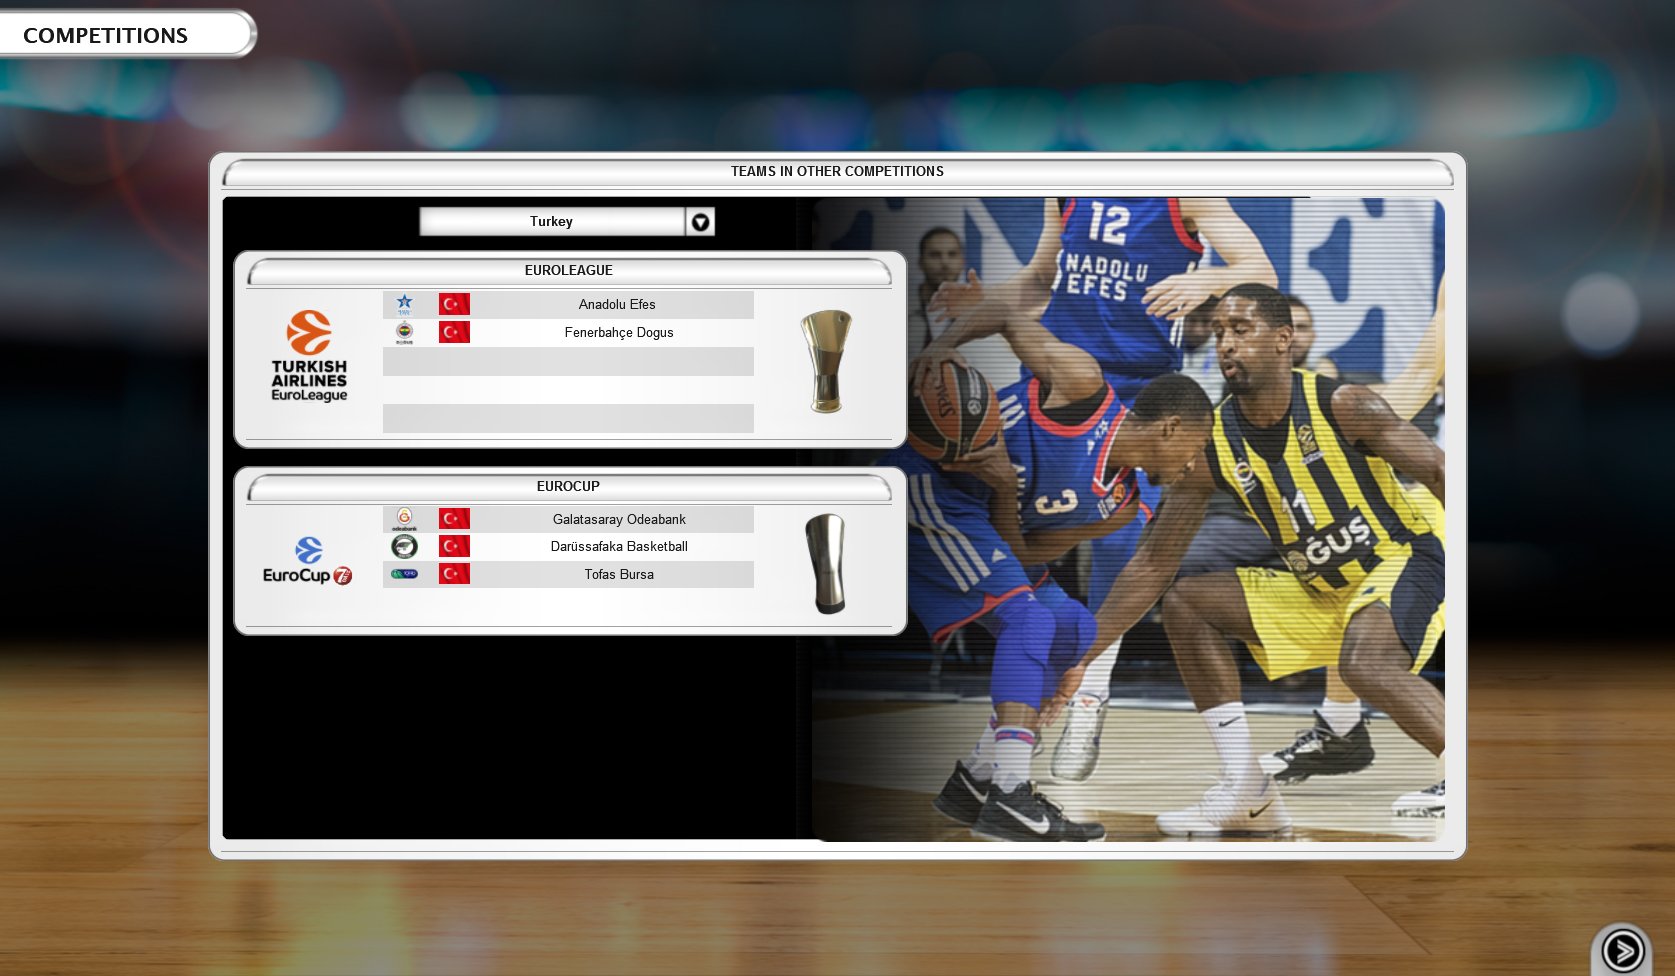
Task: Click the COMPETITIONS screen title
Action: 106,35
